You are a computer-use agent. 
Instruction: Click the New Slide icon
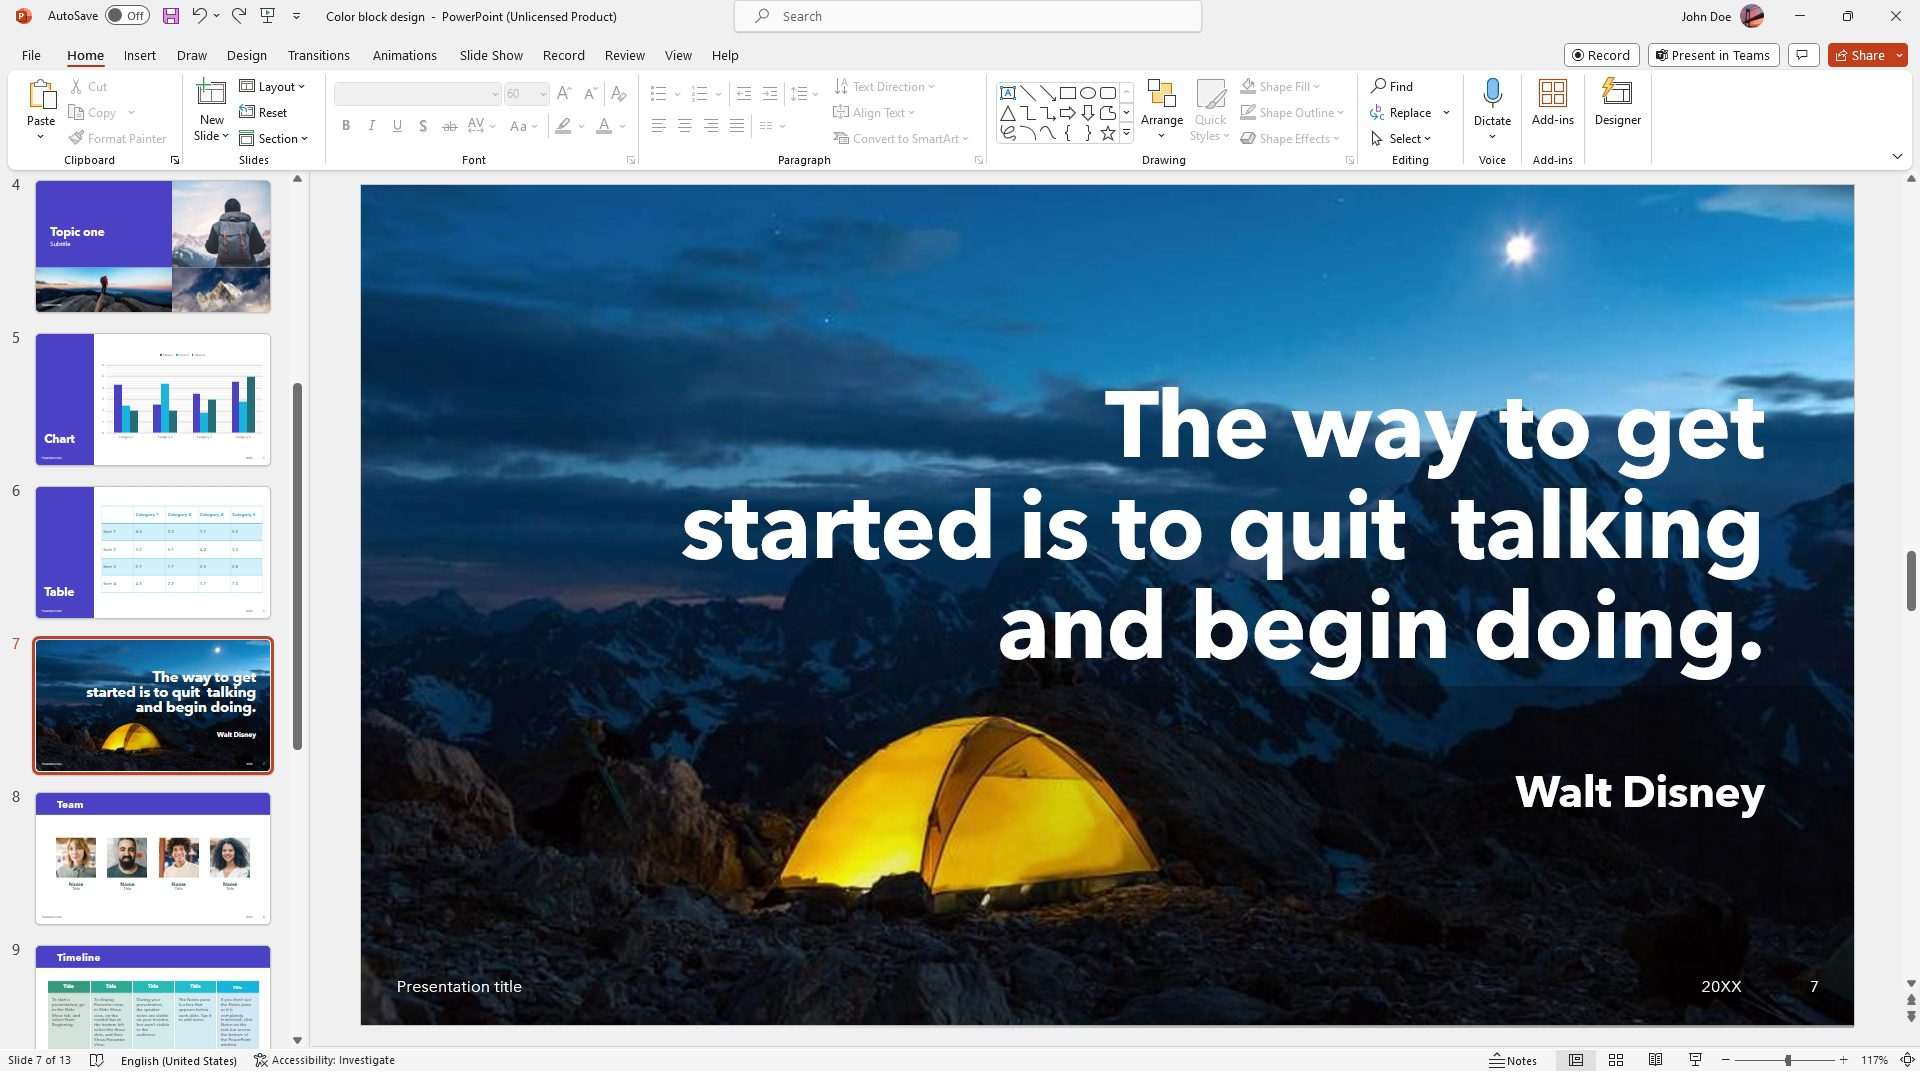211,93
